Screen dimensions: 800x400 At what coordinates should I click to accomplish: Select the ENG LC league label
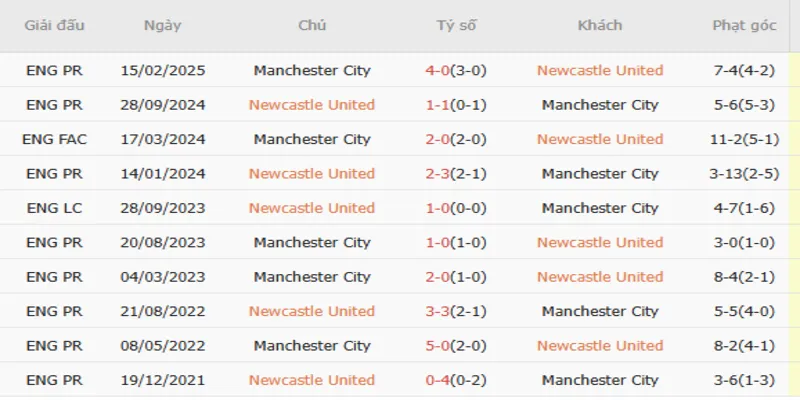(54, 208)
